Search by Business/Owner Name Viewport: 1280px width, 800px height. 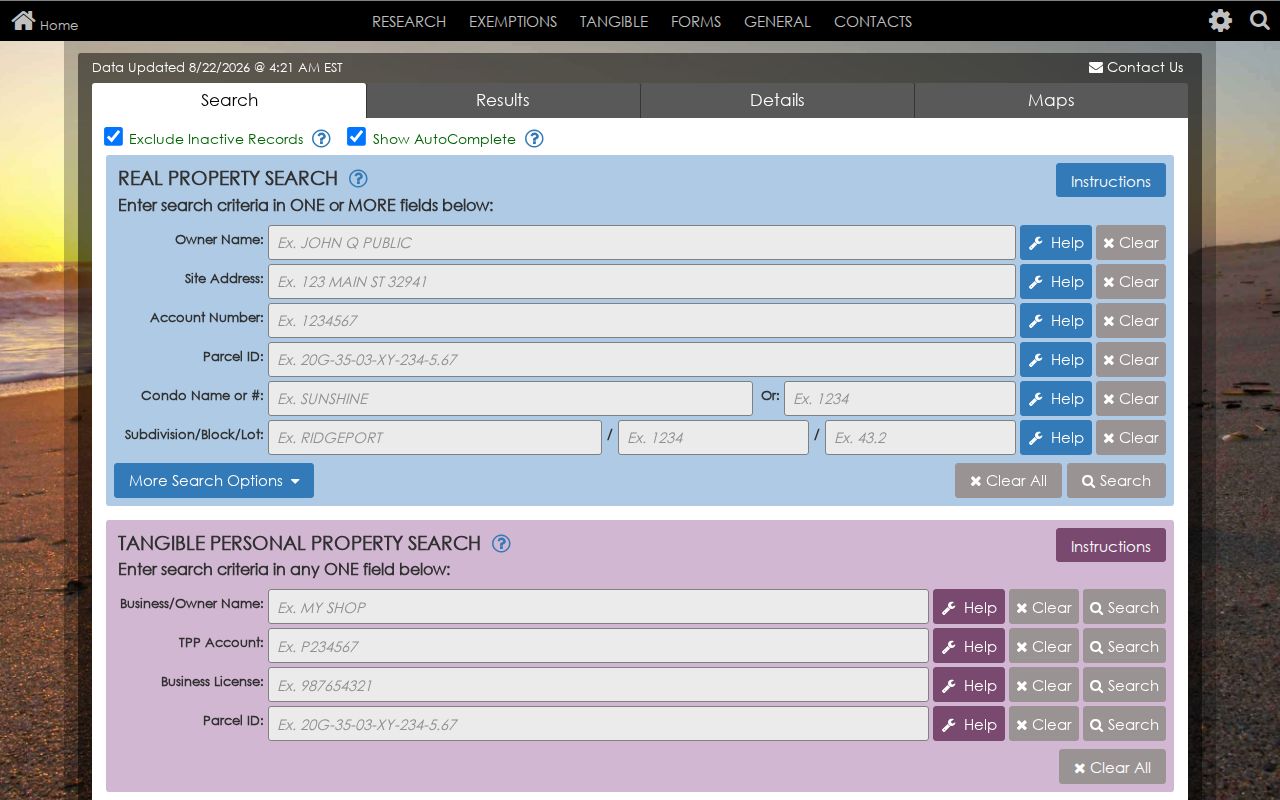pyautogui.click(x=1124, y=607)
